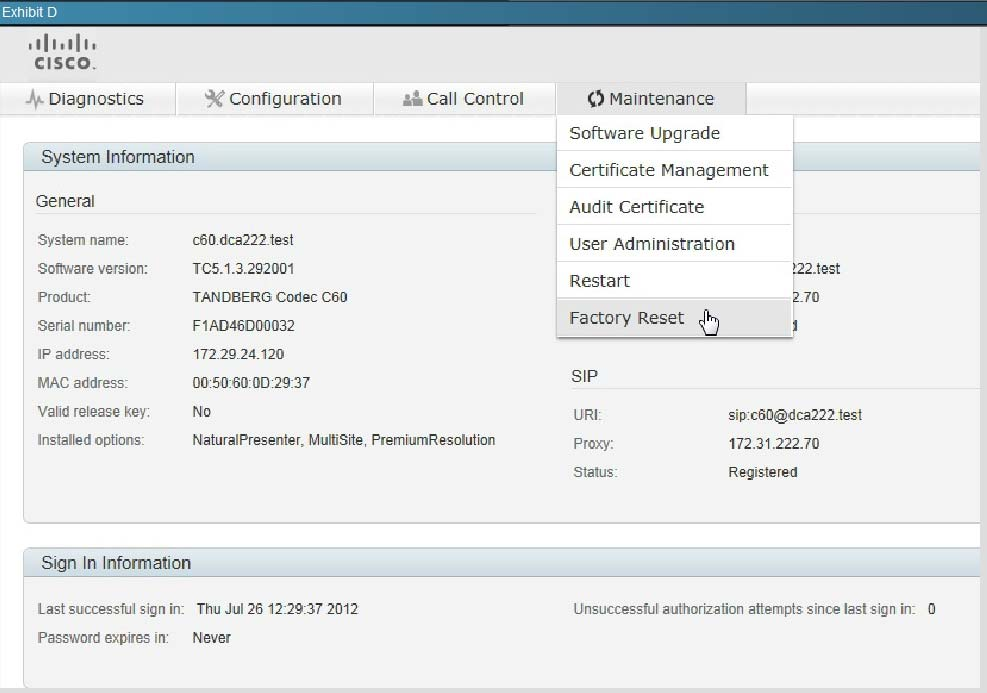Click the General section heading

point(65,201)
